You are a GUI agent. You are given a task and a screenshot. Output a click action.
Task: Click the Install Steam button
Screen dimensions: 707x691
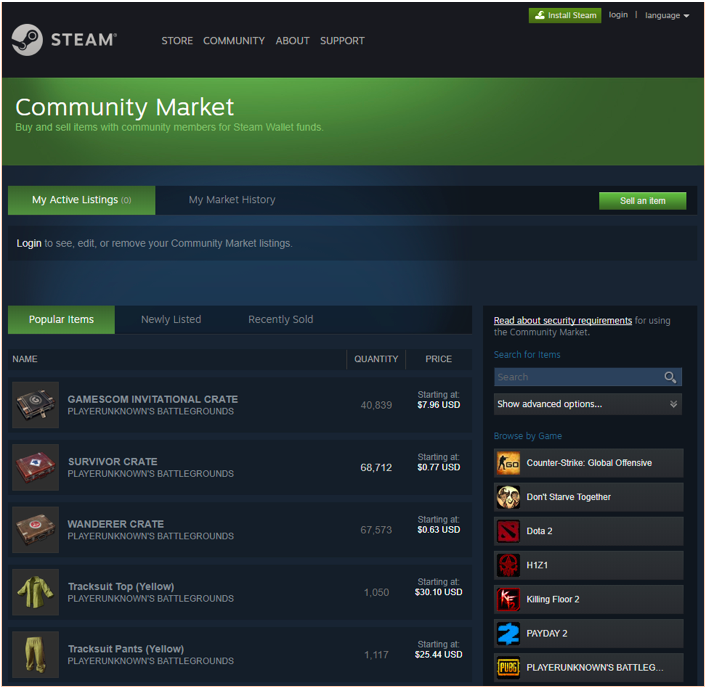pyautogui.click(x=565, y=15)
